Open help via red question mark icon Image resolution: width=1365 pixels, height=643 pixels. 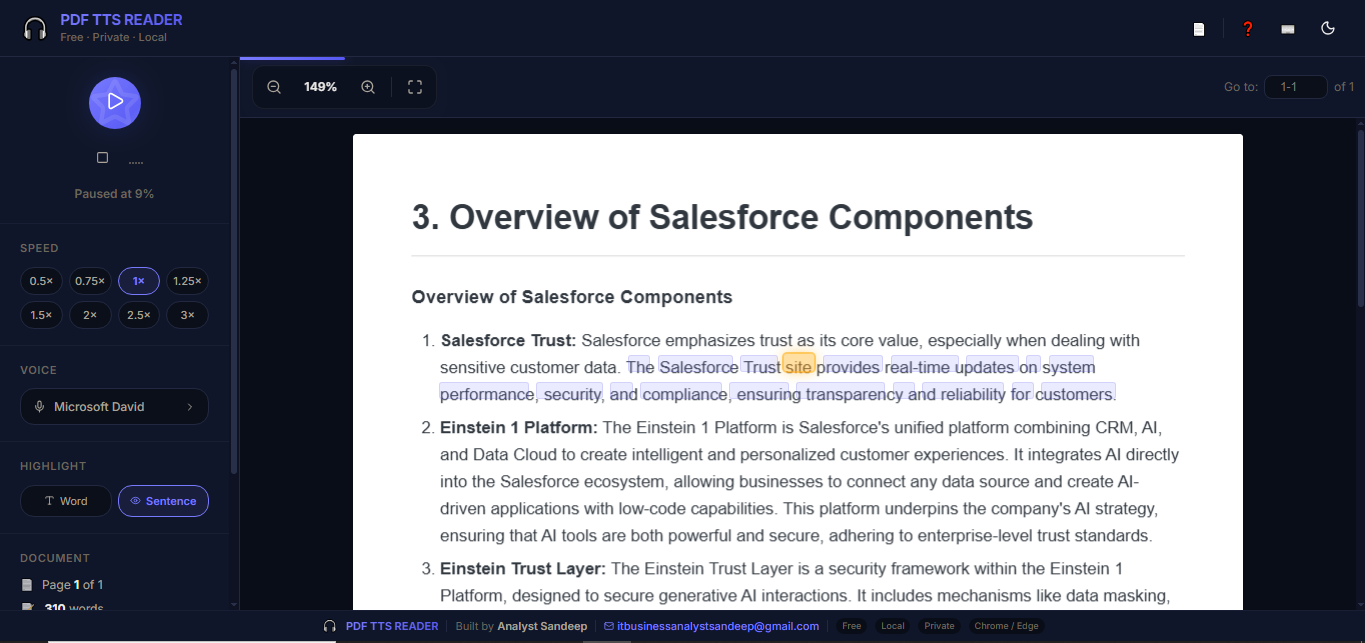tap(1247, 29)
